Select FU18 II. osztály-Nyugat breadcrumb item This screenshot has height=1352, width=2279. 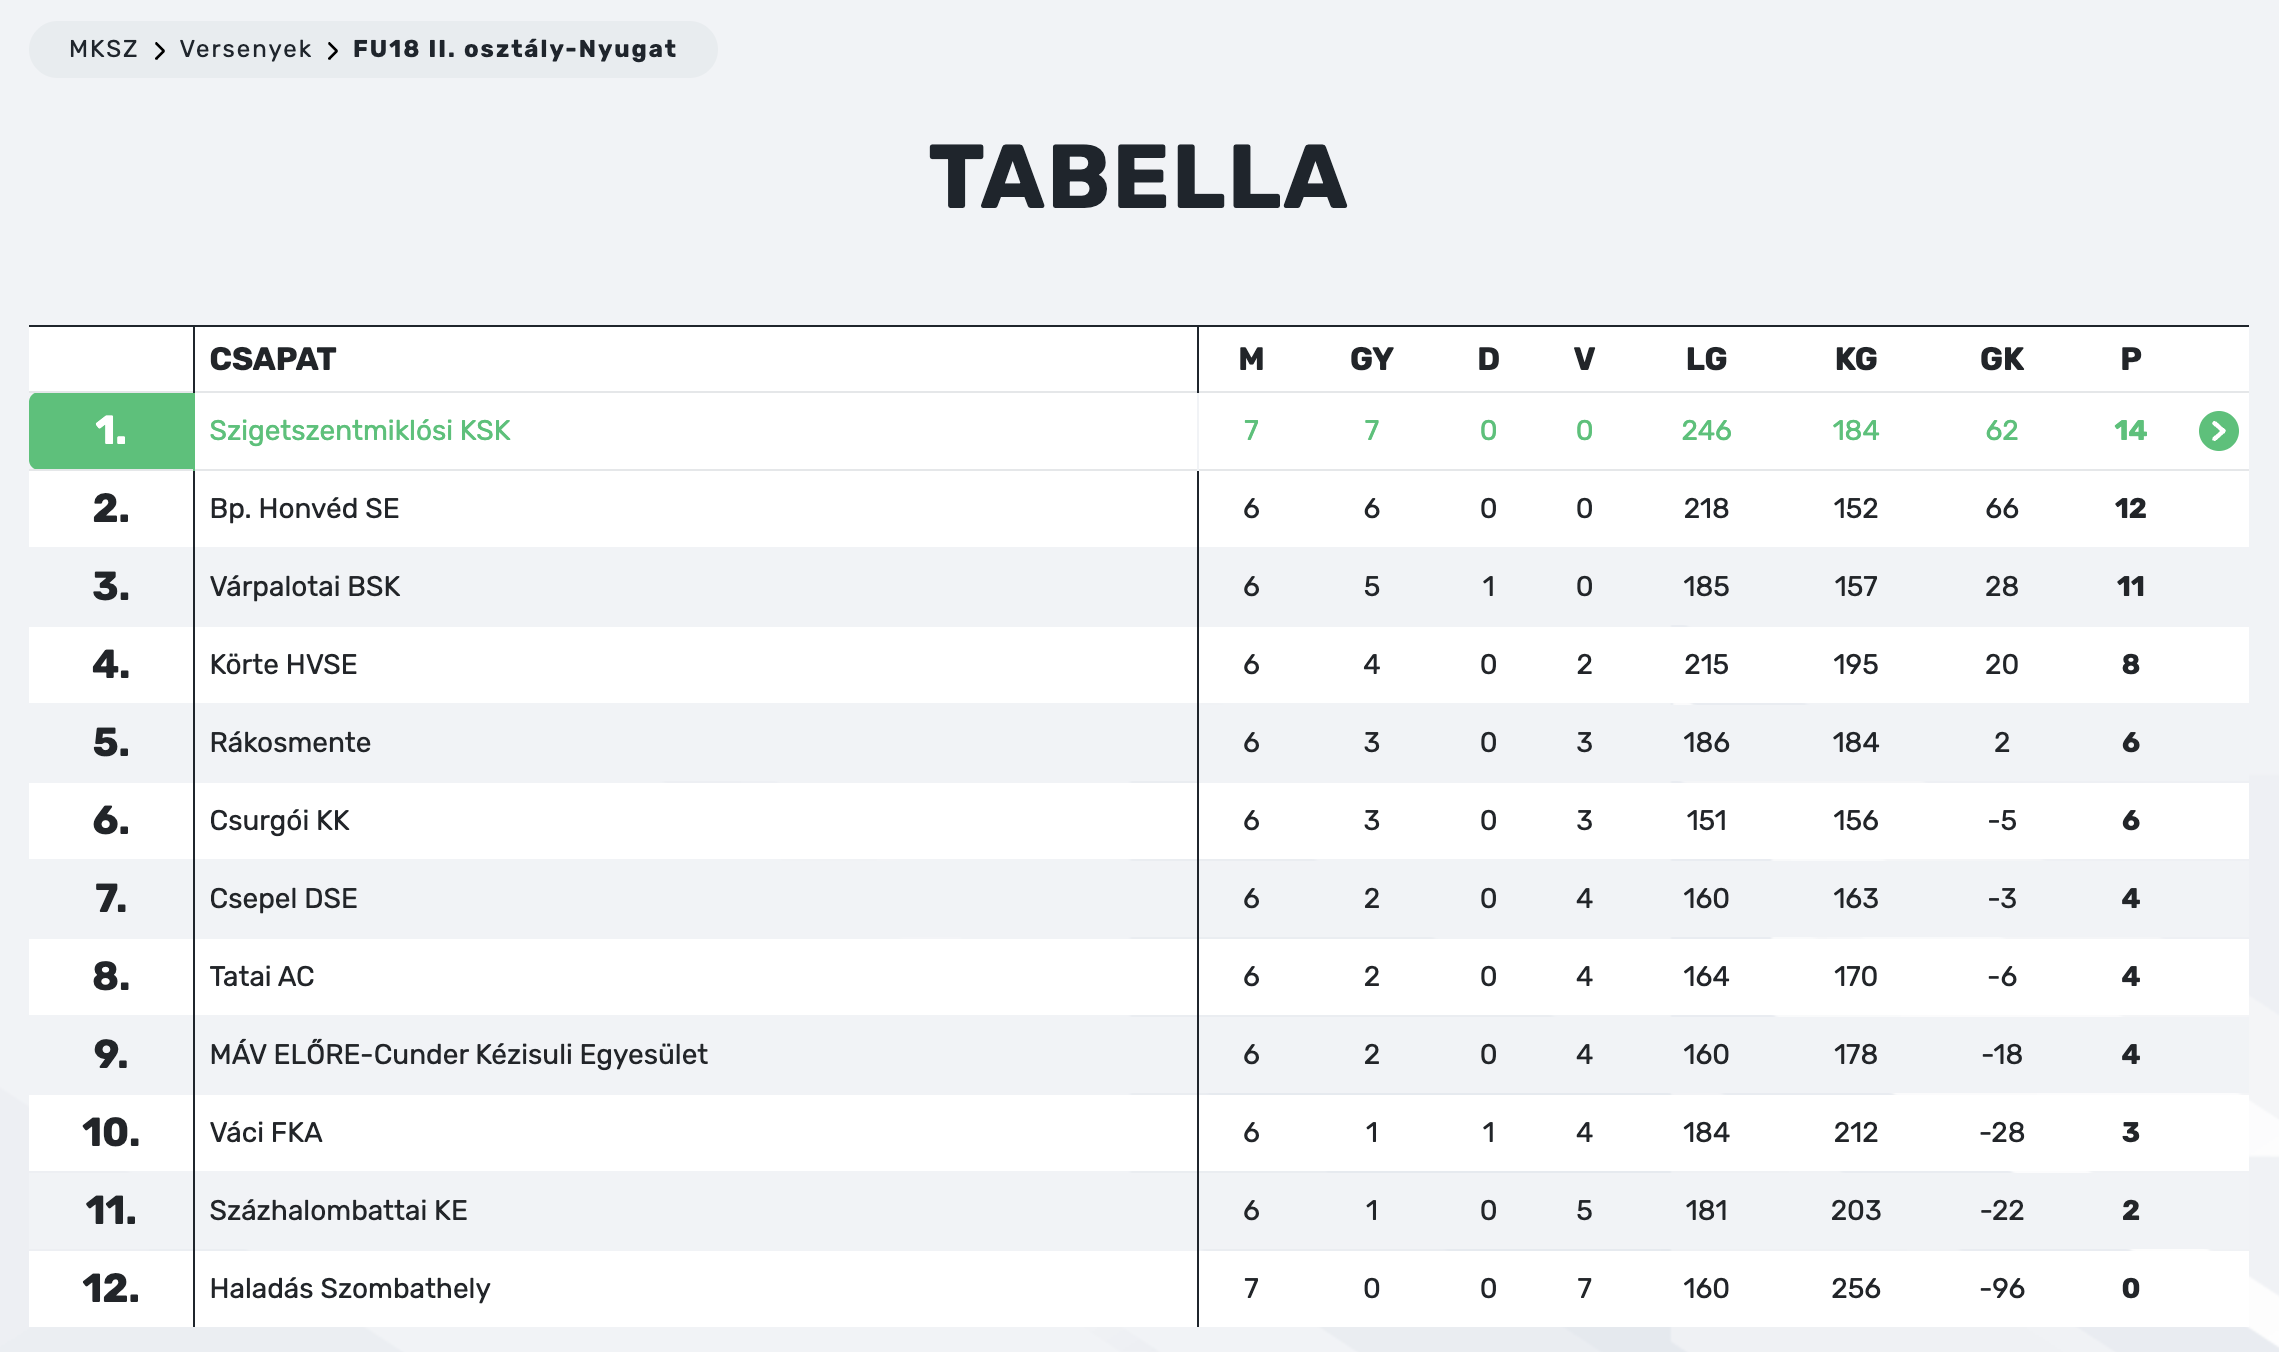click(x=514, y=49)
